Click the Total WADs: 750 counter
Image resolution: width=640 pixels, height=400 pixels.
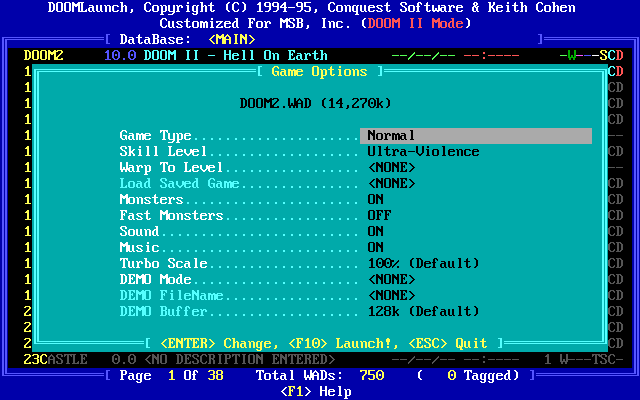(320, 375)
